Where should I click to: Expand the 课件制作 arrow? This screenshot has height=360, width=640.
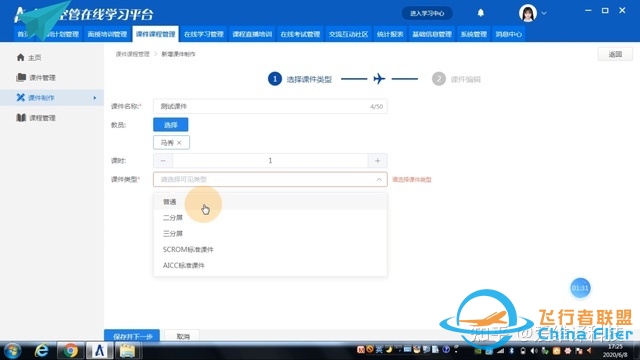point(95,98)
